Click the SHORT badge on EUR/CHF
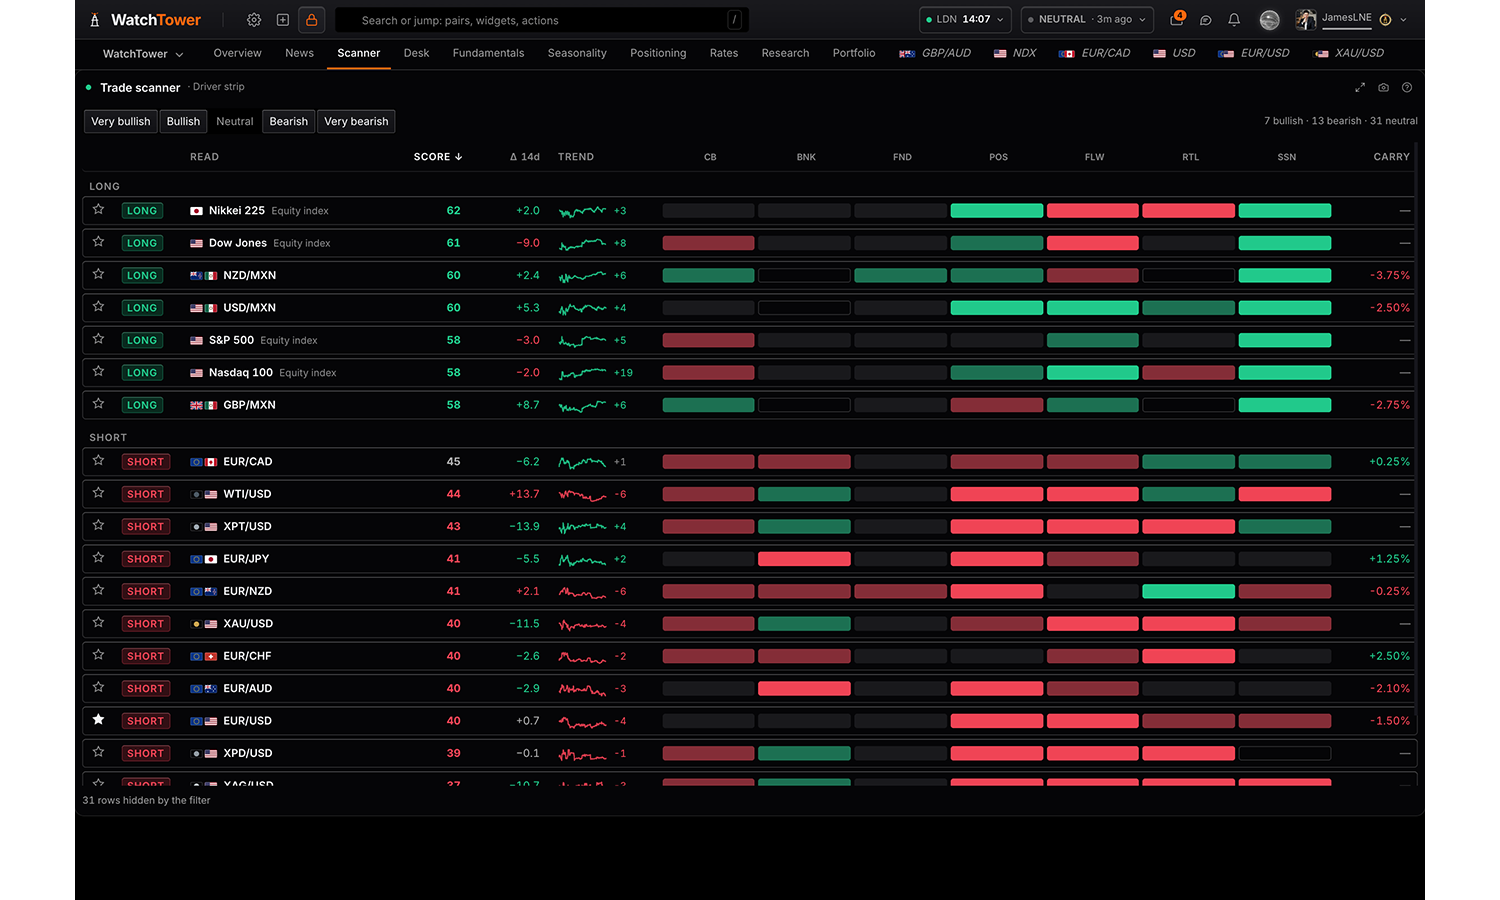The height and width of the screenshot is (900, 1500). coord(145,656)
